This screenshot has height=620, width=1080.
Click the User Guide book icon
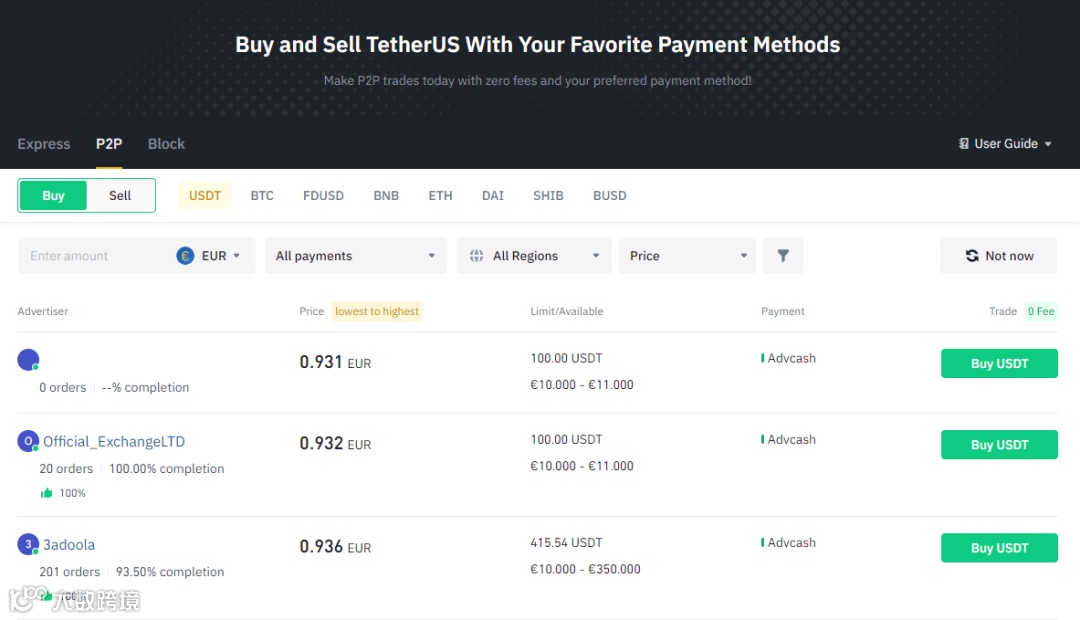point(964,144)
